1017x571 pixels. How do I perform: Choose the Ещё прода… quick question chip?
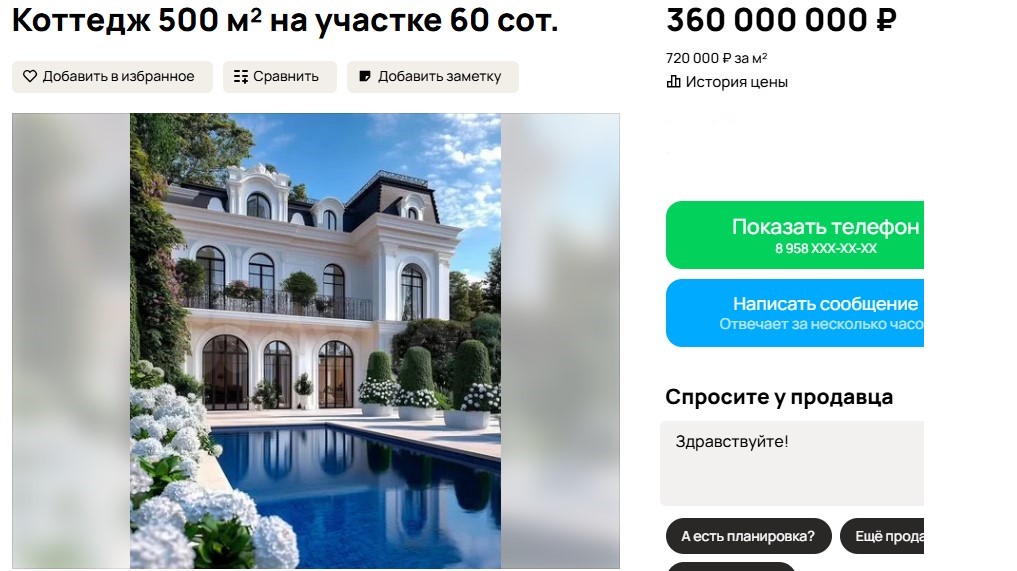882,536
